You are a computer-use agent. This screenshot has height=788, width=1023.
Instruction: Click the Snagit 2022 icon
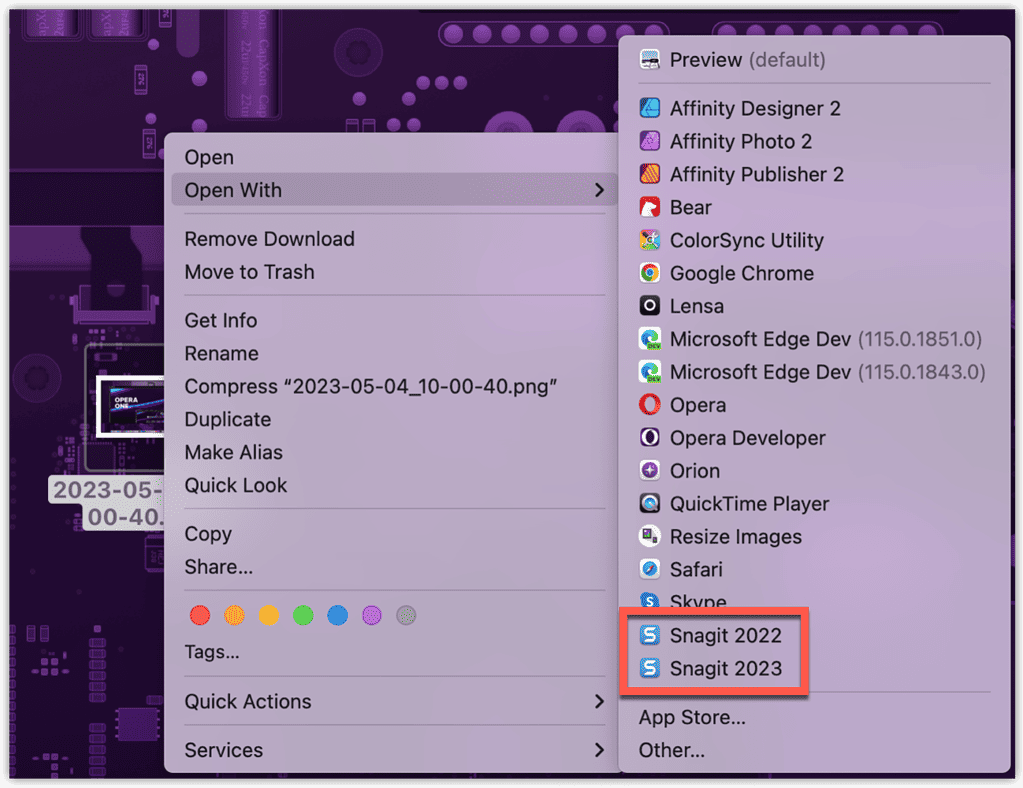tap(650, 635)
